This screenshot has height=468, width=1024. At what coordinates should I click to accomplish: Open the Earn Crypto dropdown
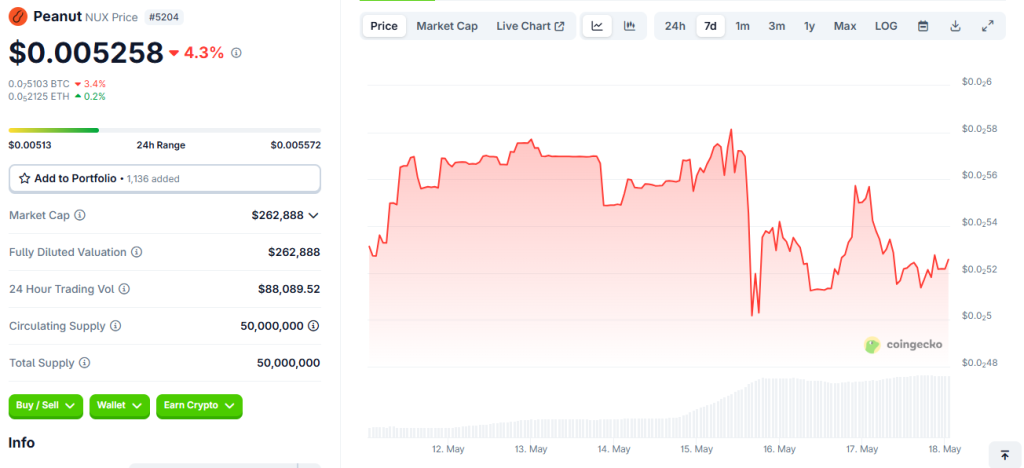coord(199,406)
